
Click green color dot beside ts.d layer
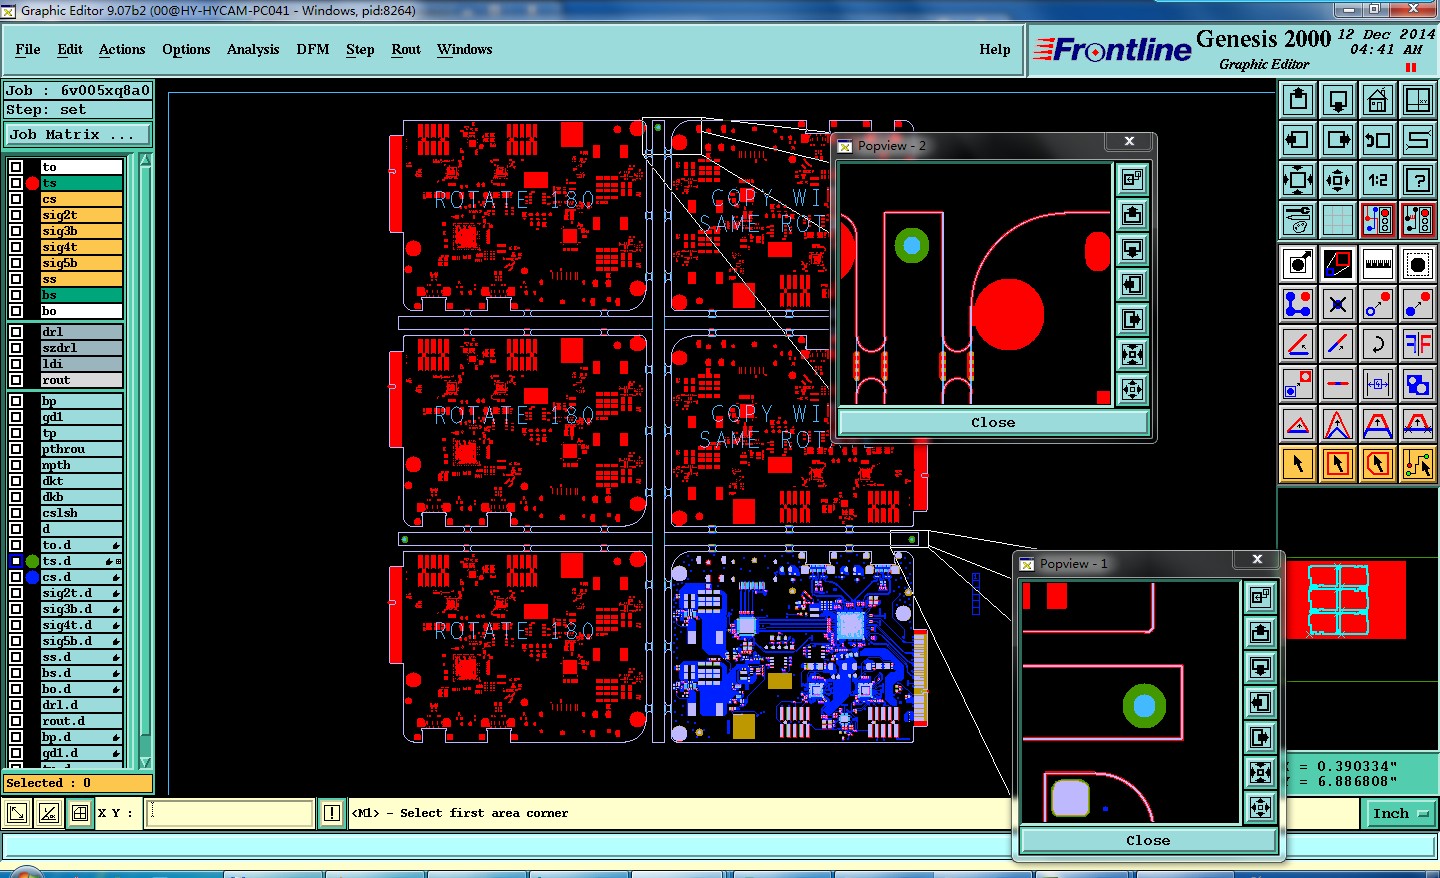point(32,561)
